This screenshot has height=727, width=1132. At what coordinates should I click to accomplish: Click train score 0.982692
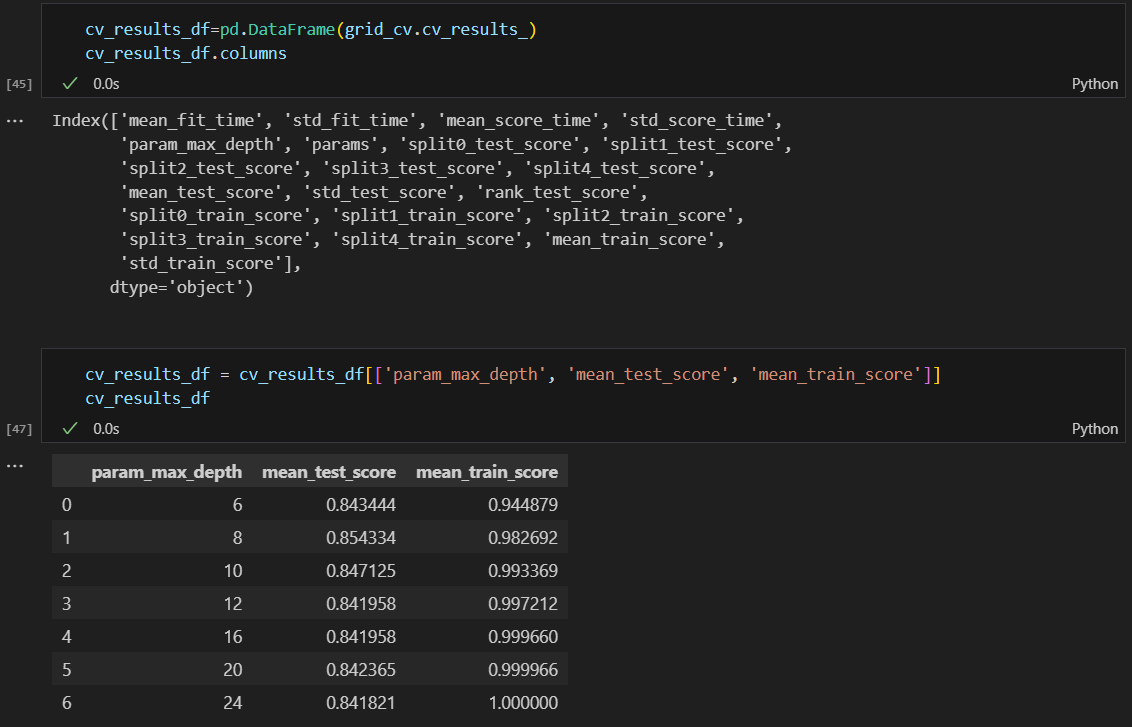523,538
